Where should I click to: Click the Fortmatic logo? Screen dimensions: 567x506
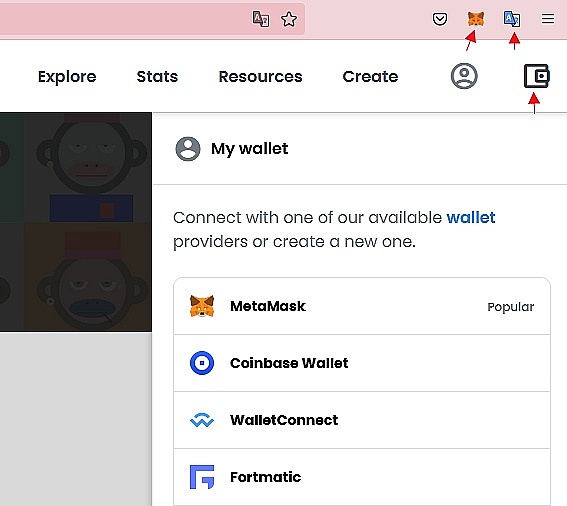click(202, 477)
